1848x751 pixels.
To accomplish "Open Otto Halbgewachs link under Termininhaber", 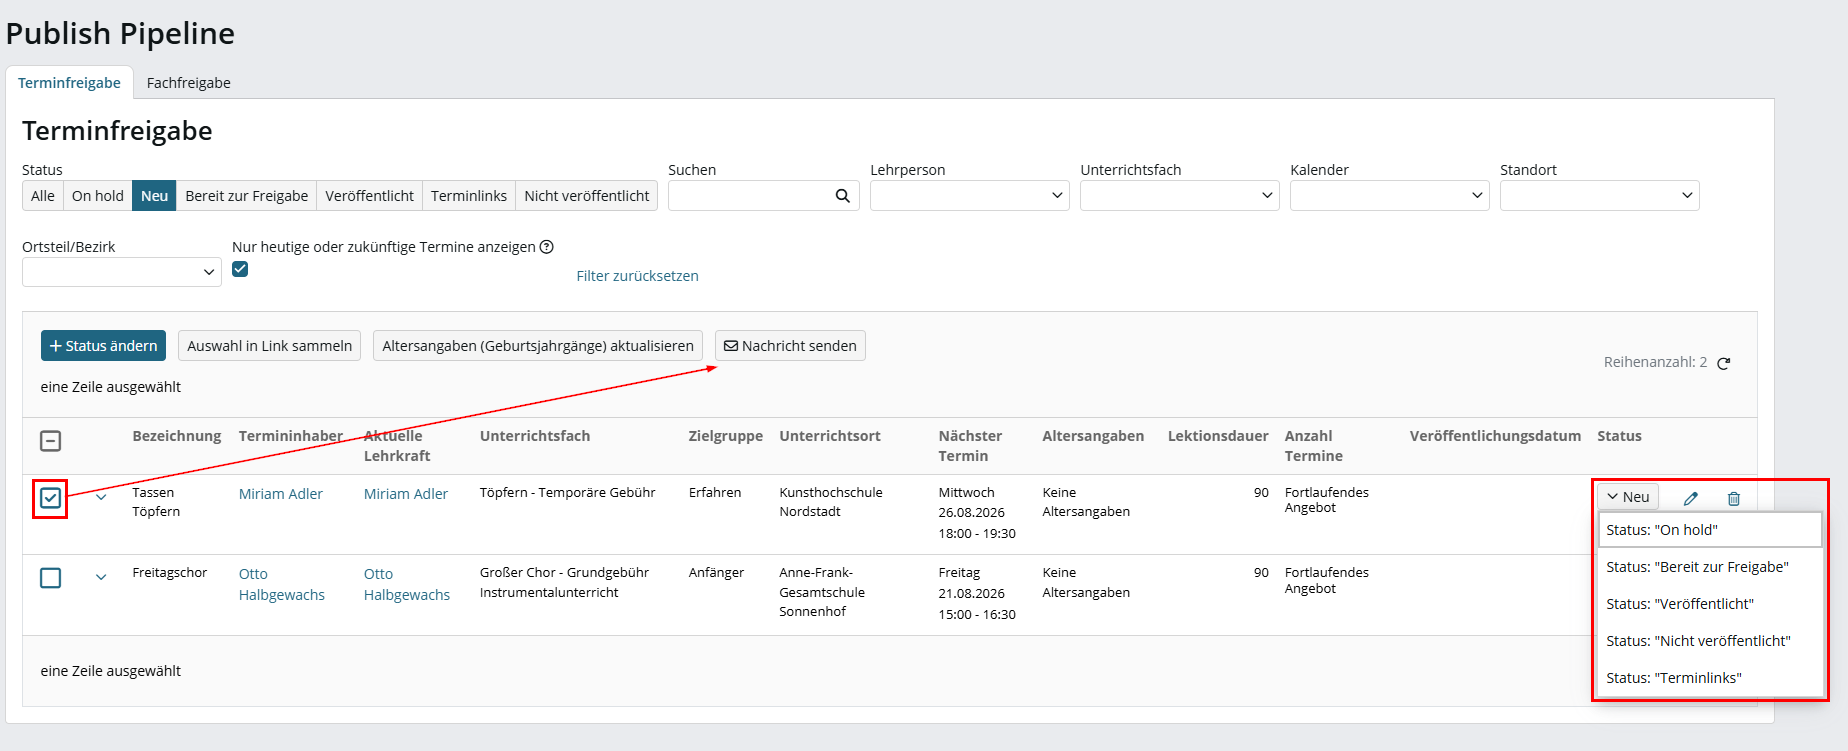I will point(282,584).
